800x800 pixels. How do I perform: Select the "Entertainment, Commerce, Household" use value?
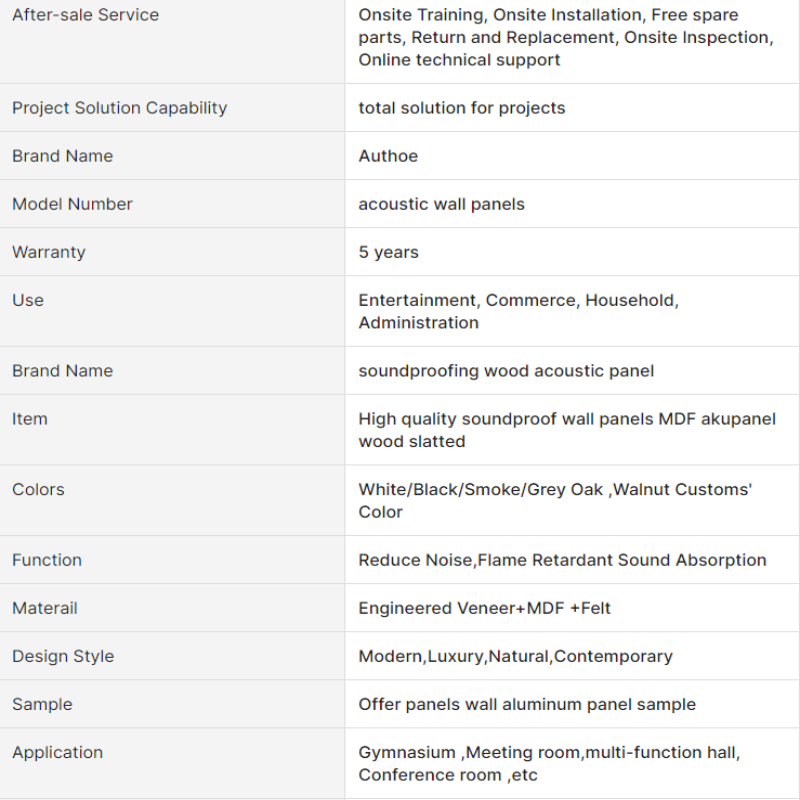point(518,300)
